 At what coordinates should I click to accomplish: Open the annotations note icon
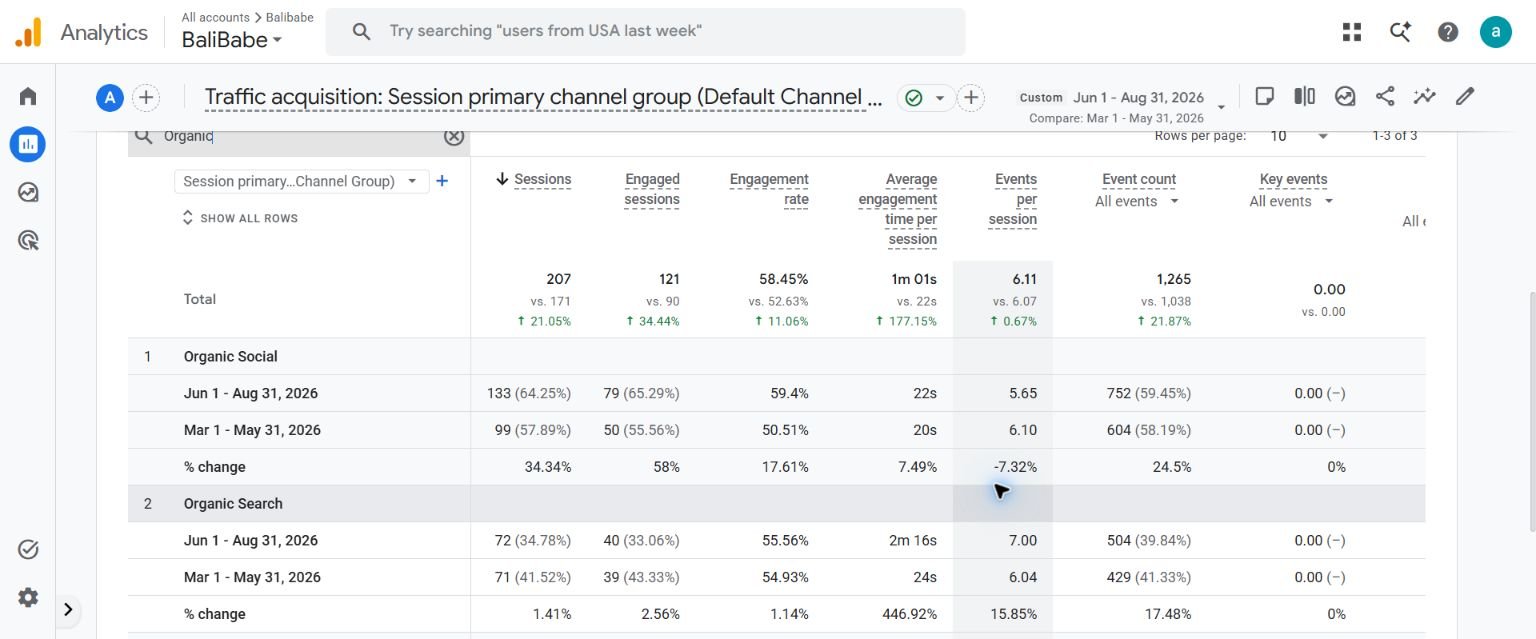pos(1265,96)
